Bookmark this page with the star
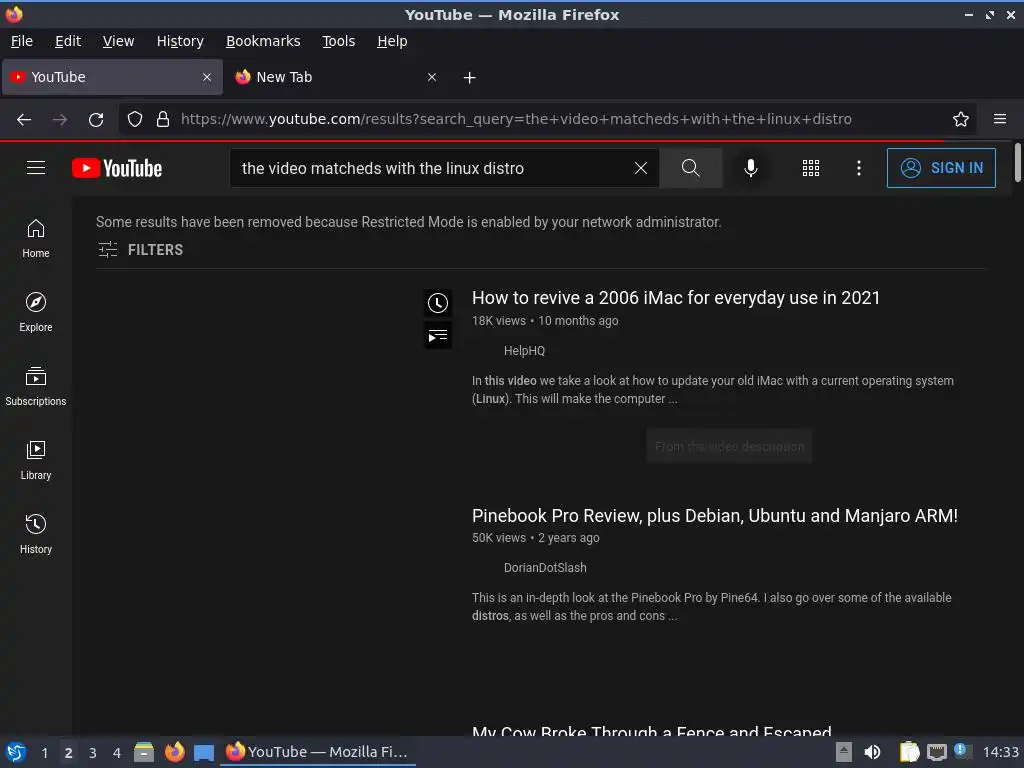The image size is (1024, 768). click(961, 120)
